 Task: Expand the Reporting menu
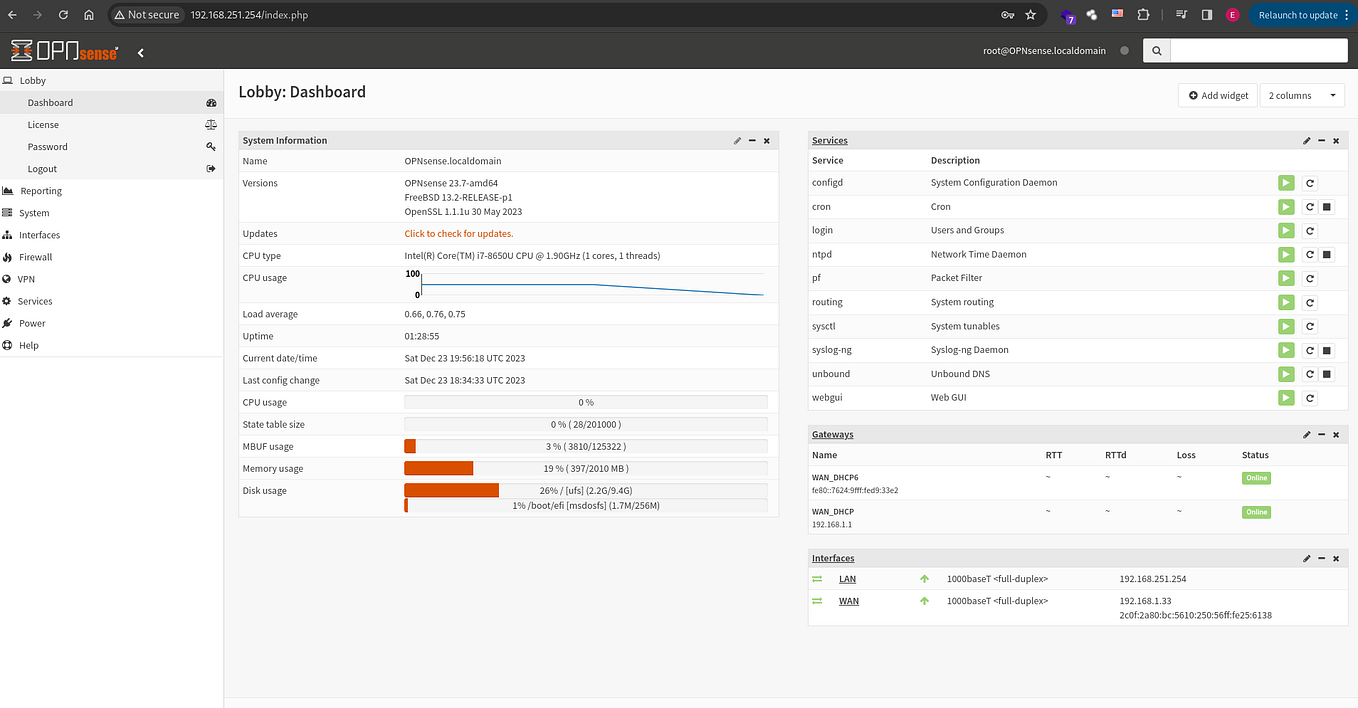pos(111,191)
